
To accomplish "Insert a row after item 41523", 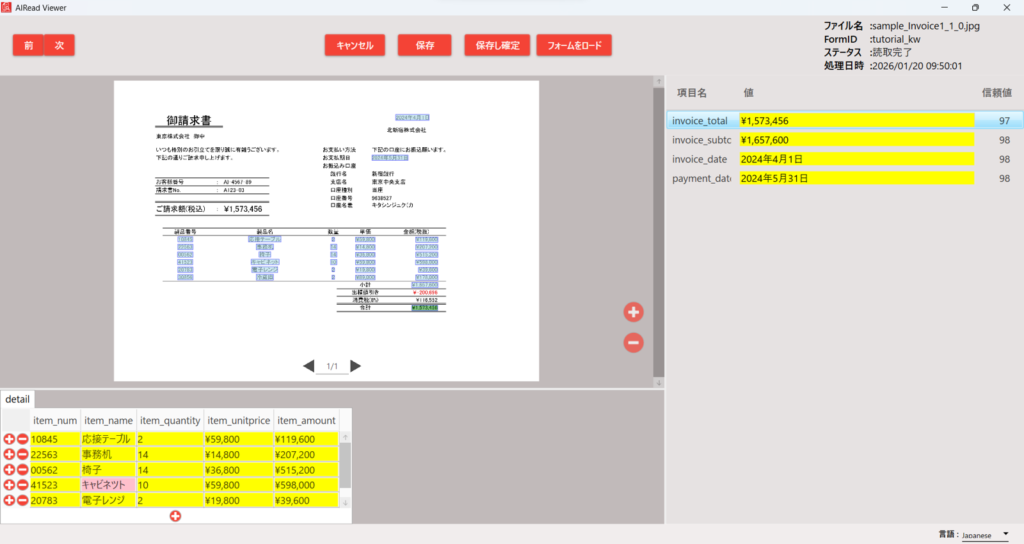I will tap(9, 485).
